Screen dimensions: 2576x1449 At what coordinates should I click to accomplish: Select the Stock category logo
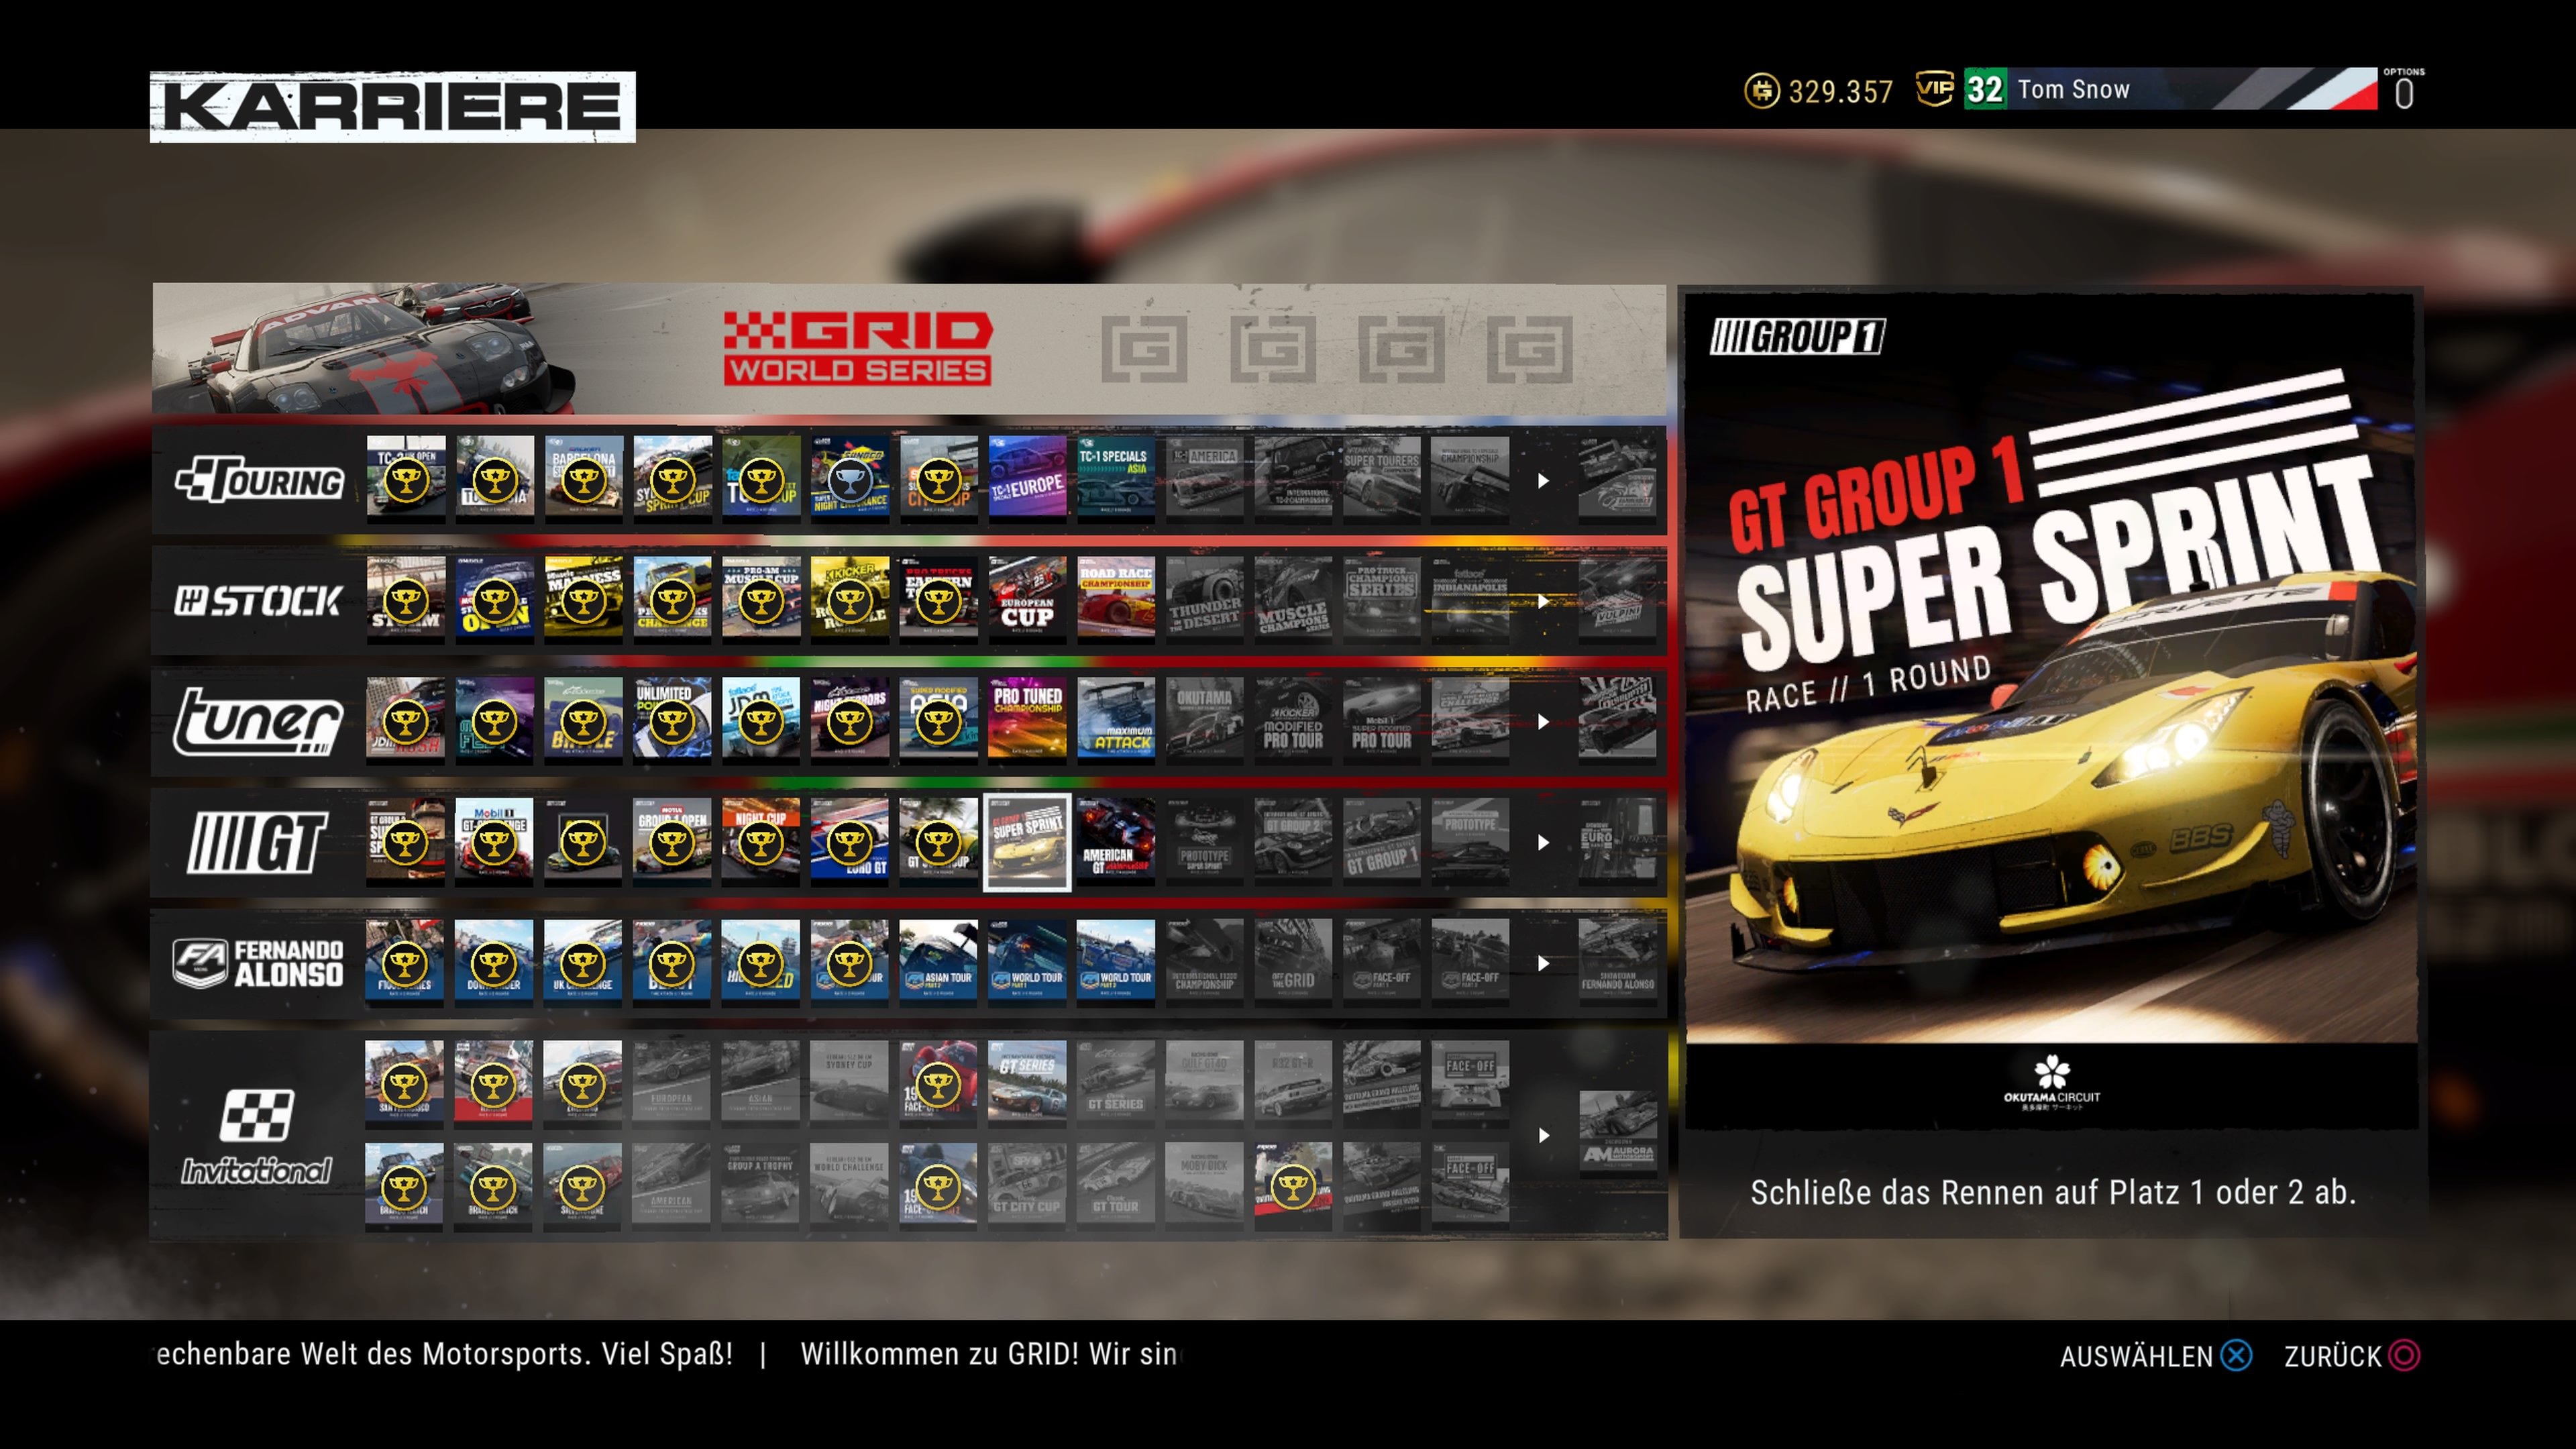pos(259,601)
